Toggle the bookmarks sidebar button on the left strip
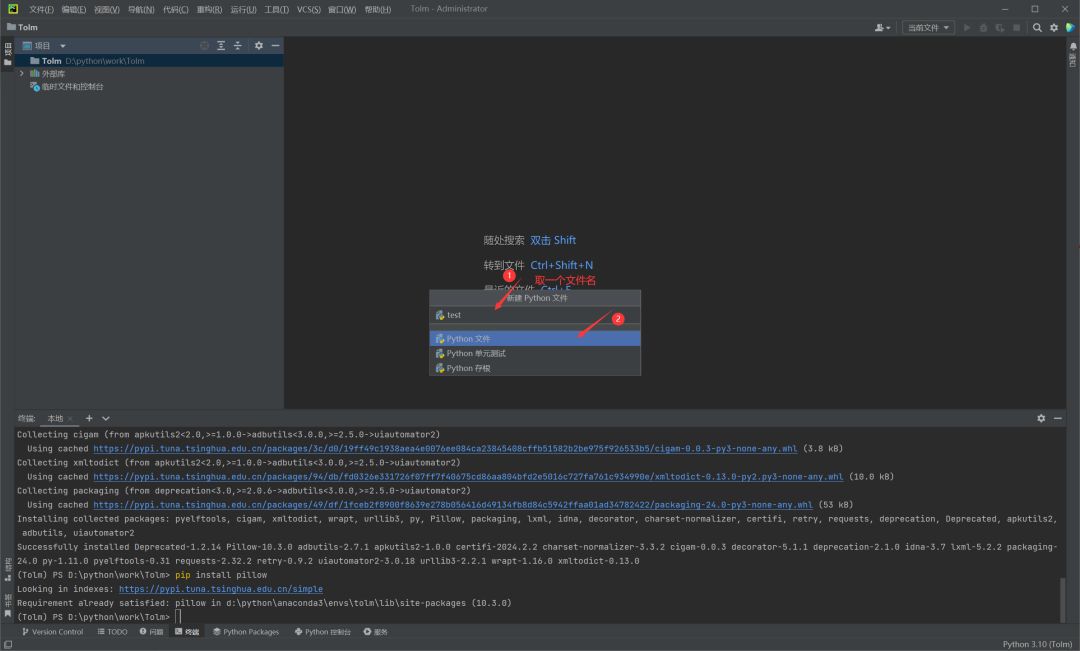1080x651 pixels. (x=8, y=605)
